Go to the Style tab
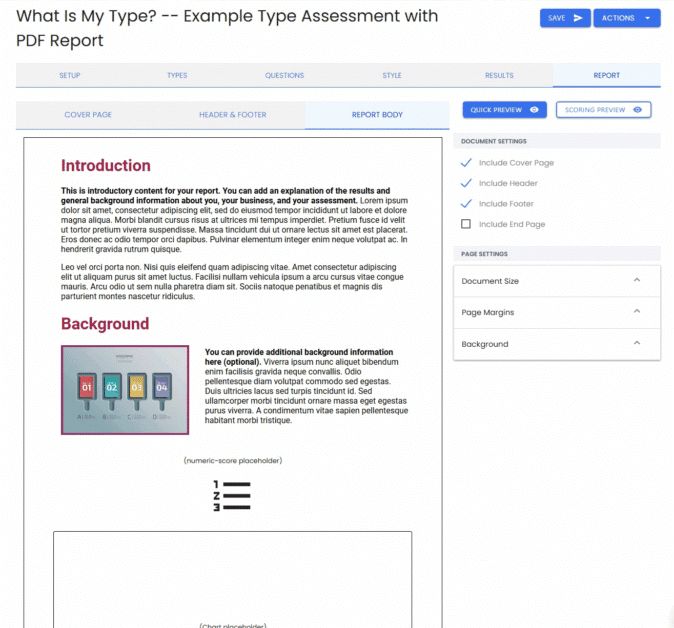 click(392, 75)
